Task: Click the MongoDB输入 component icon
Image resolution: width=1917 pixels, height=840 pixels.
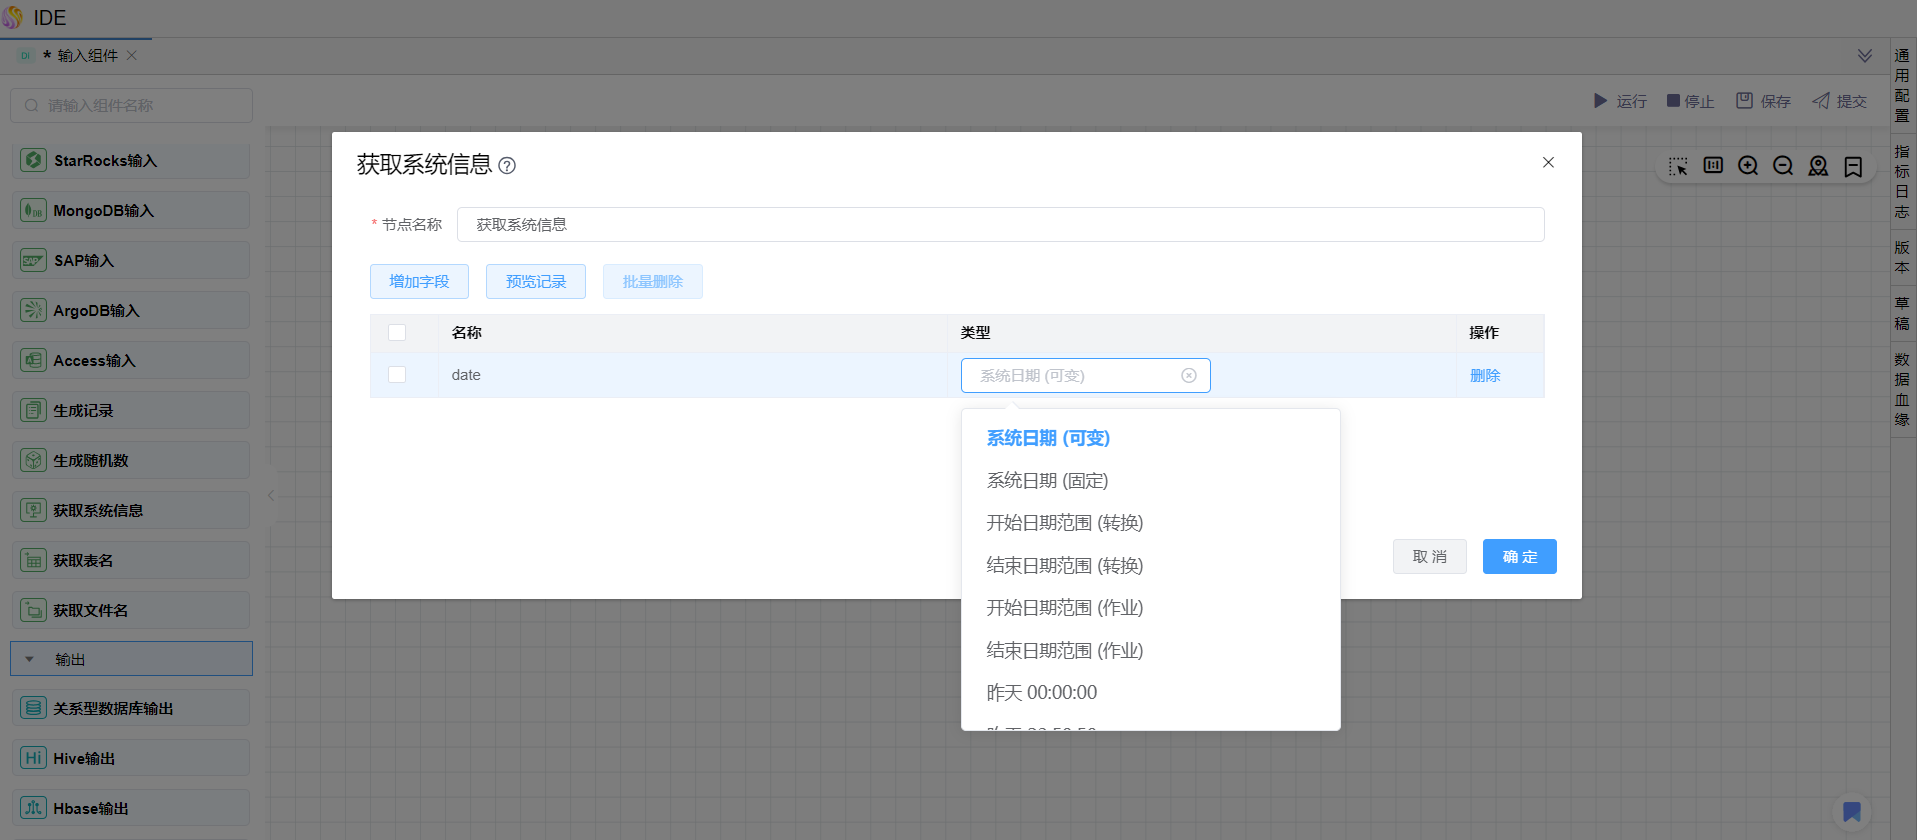Action: pos(33,210)
